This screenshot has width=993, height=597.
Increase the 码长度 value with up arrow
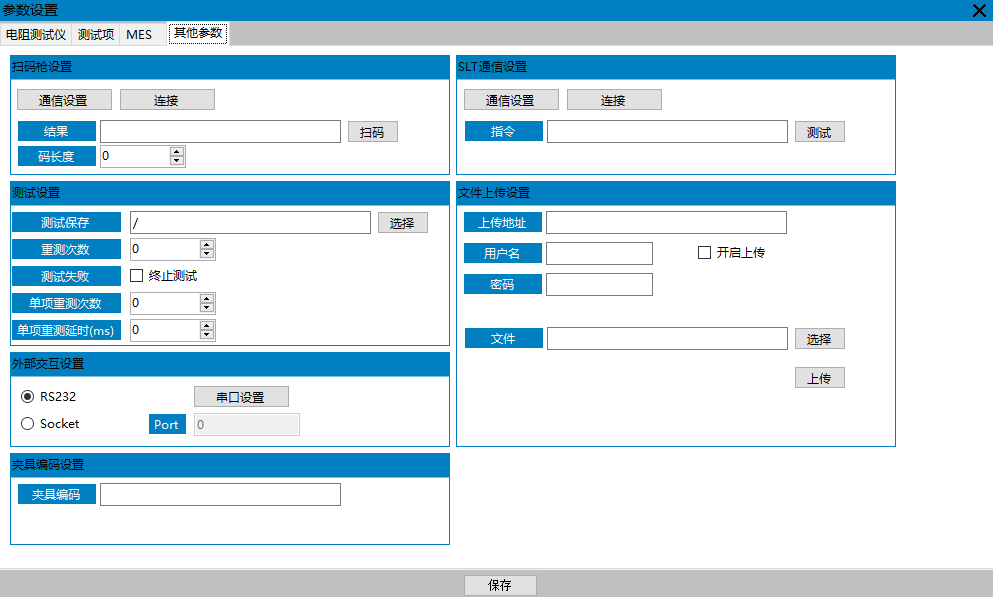[x=177, y=151]
